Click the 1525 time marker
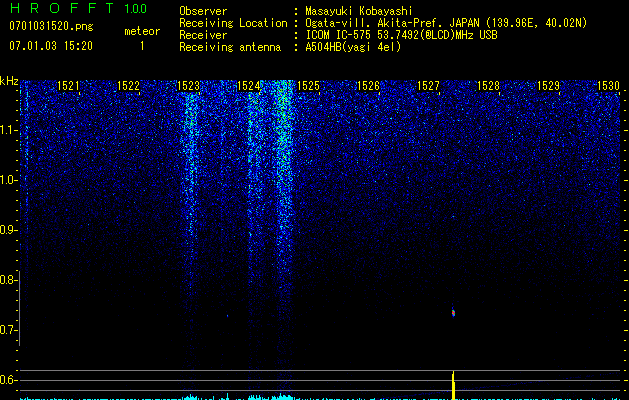The width and height of the screenshot is (629, 400). (x=308, y=86)
